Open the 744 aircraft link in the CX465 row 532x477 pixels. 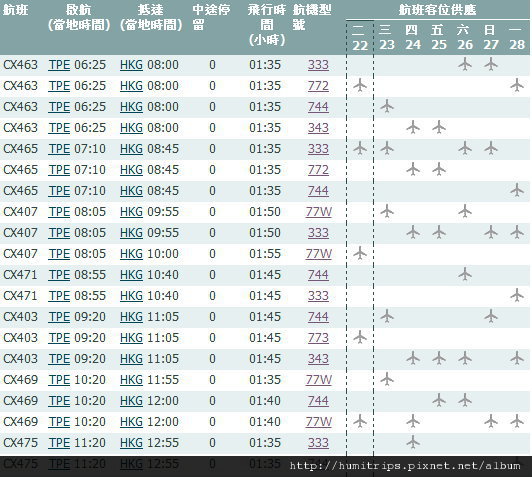[x=318, y=191]
